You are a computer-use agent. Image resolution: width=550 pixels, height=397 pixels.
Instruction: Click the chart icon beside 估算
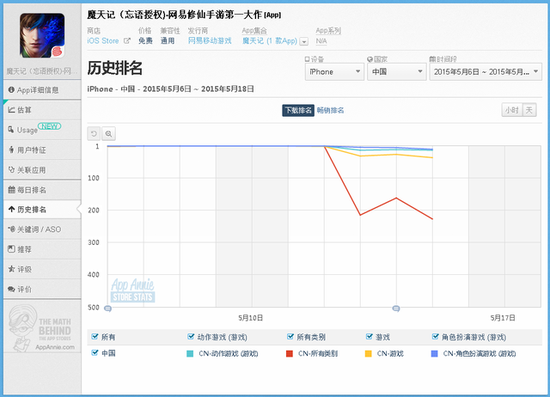(11, 110)
